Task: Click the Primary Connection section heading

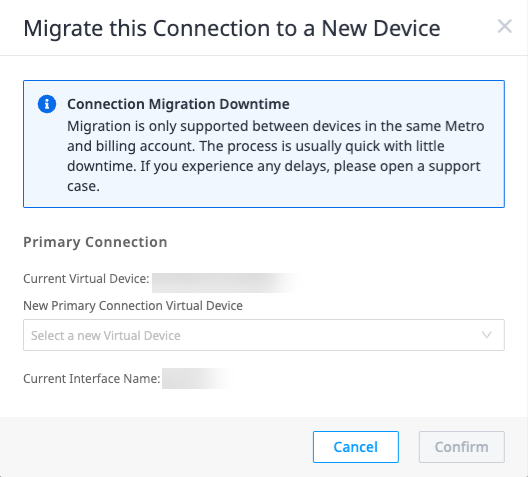Action: click(x=95, y=242)
